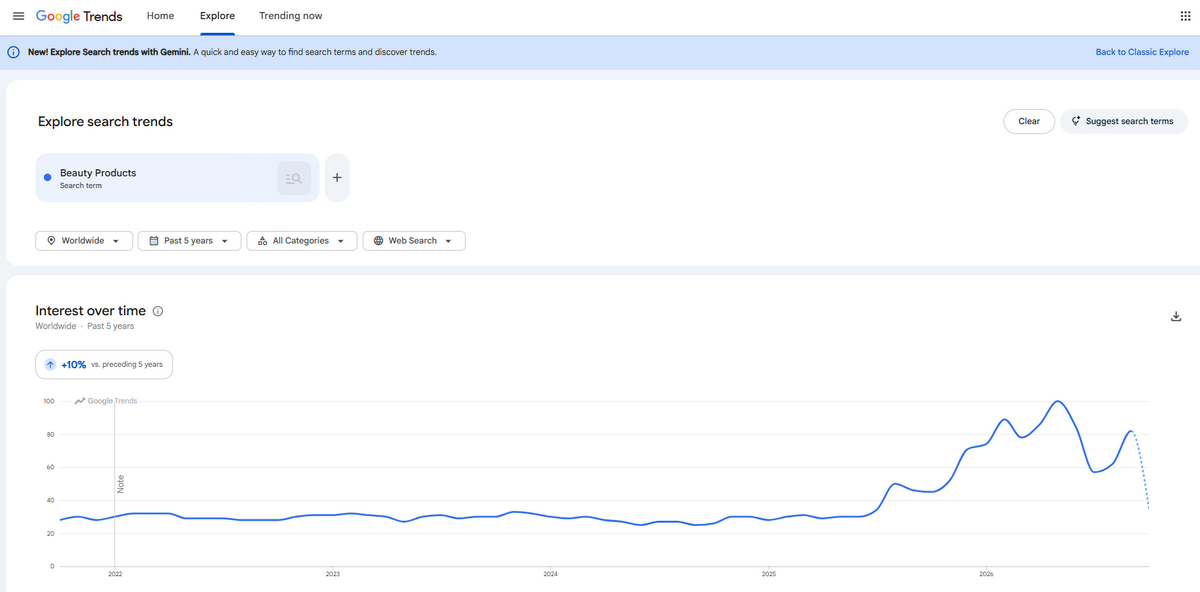
Task: Click the 2025 axis label
Action: coord(768,574)
